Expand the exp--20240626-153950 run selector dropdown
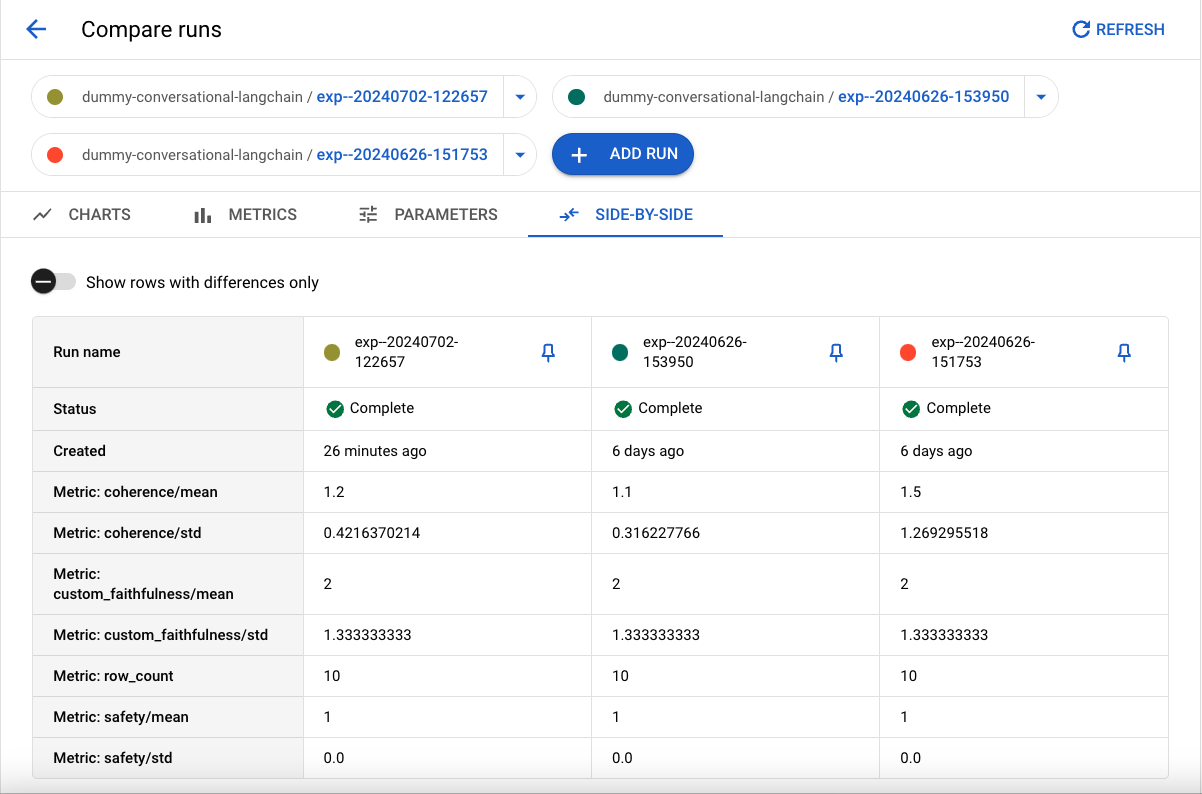 (1040, 96)
